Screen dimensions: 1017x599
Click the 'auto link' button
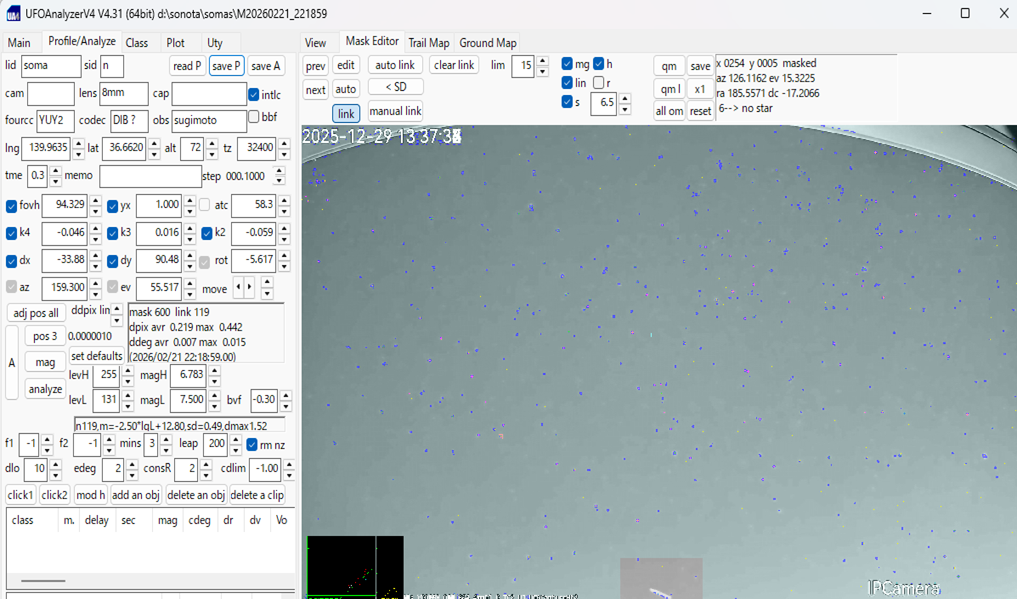pos(394,65)
